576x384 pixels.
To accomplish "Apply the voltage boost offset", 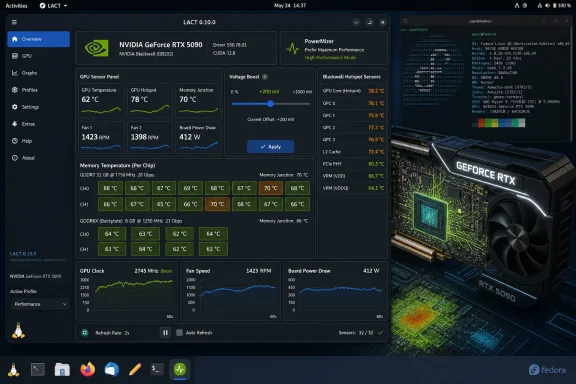I will click(270, 147).
